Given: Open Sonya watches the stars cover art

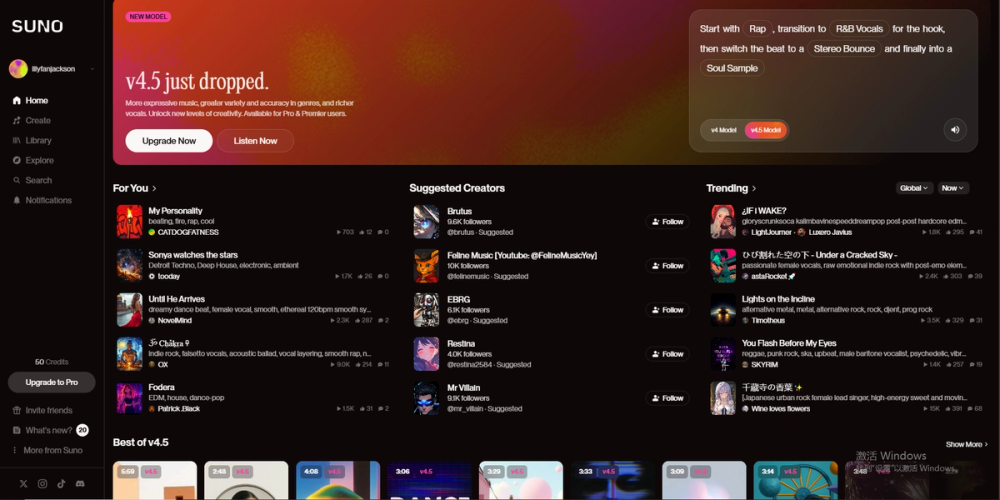Looking at the screenshot, I should [x=129, y=265].
